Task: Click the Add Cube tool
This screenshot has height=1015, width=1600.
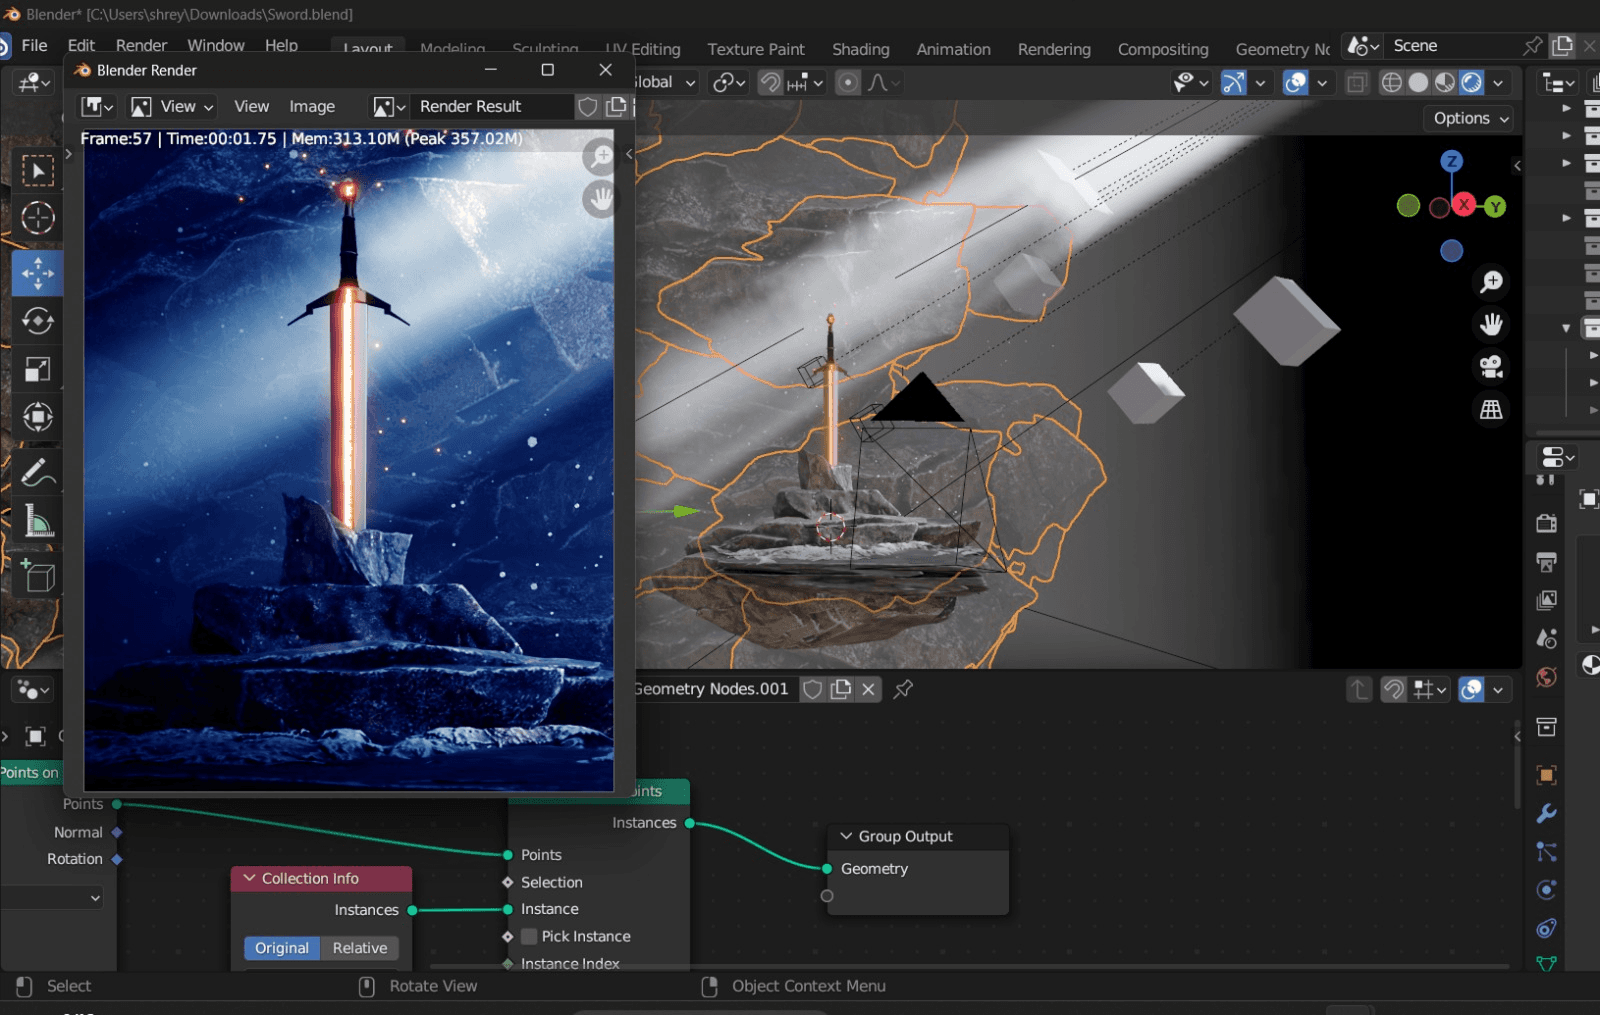Action: pos(37,576)
